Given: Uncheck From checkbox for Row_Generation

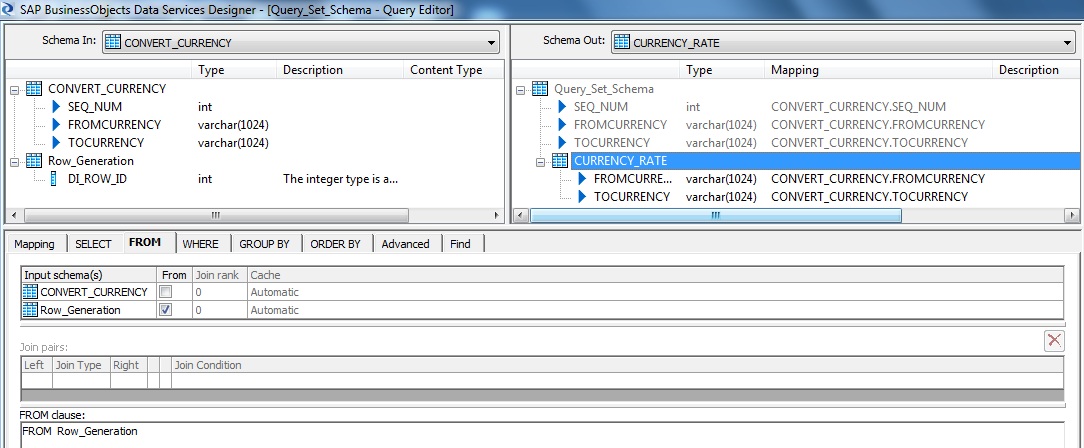Looking at the screenshot, I should tap(165, 310).
